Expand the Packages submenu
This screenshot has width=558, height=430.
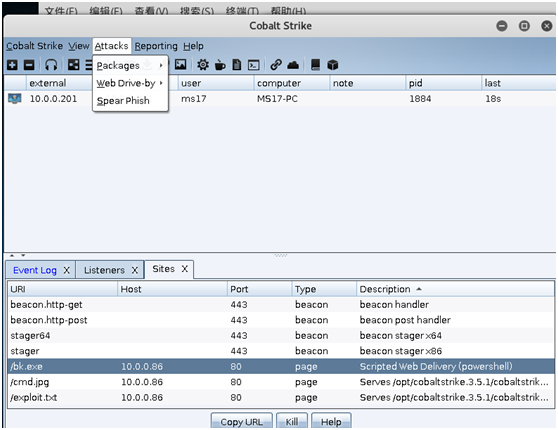[x=130, y=65]
